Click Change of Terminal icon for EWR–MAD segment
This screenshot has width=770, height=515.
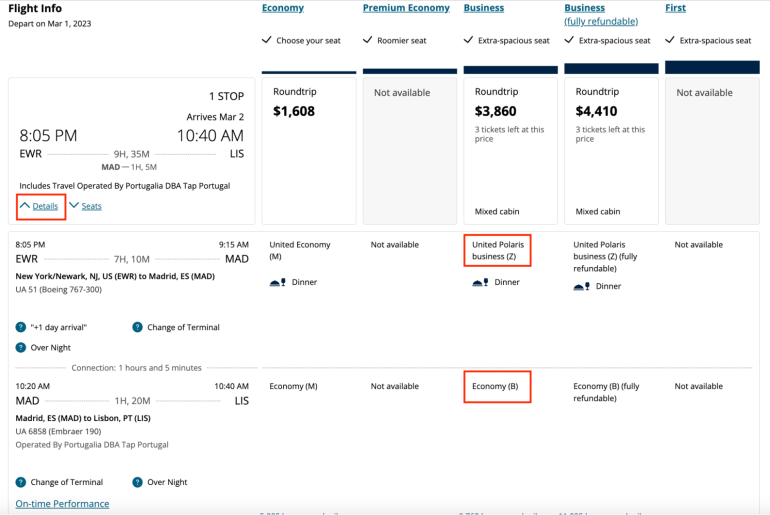tap(138, 327)
